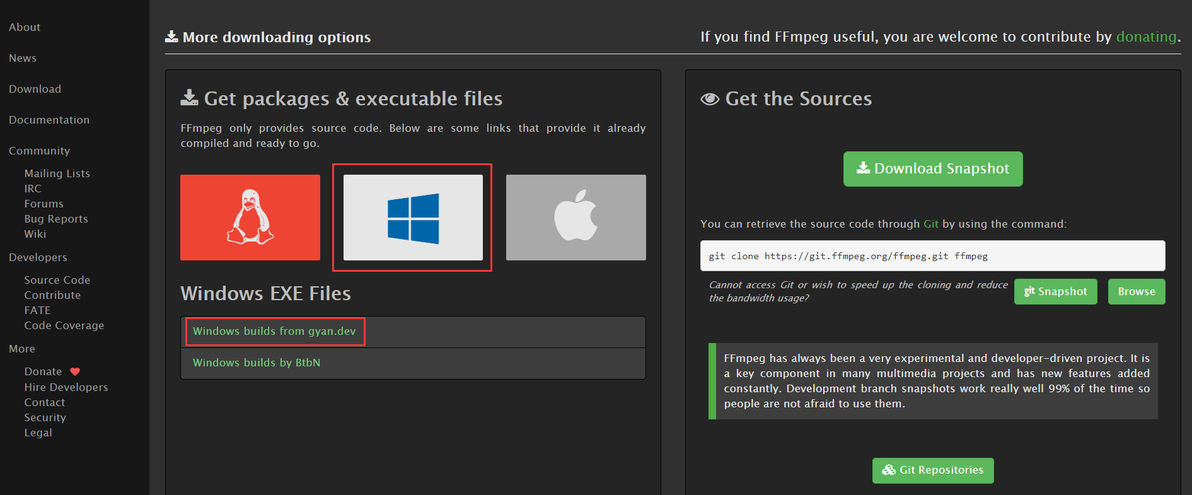Click the Browse button

click(x=1137, y=291)
